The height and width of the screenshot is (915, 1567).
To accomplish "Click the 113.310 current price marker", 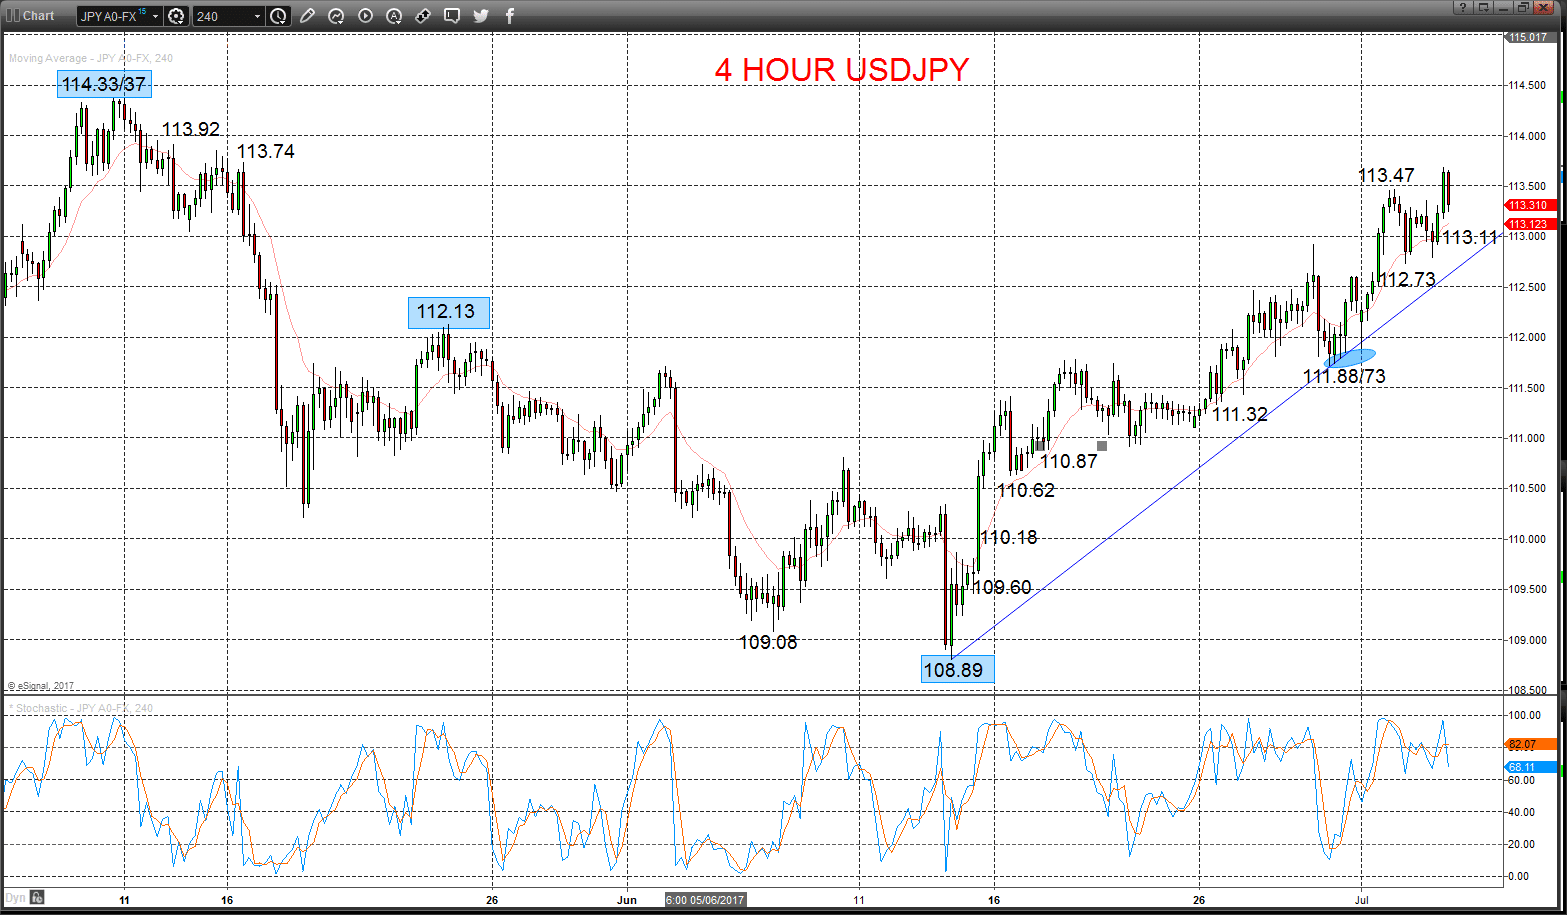I will [x=1530, y=205].
